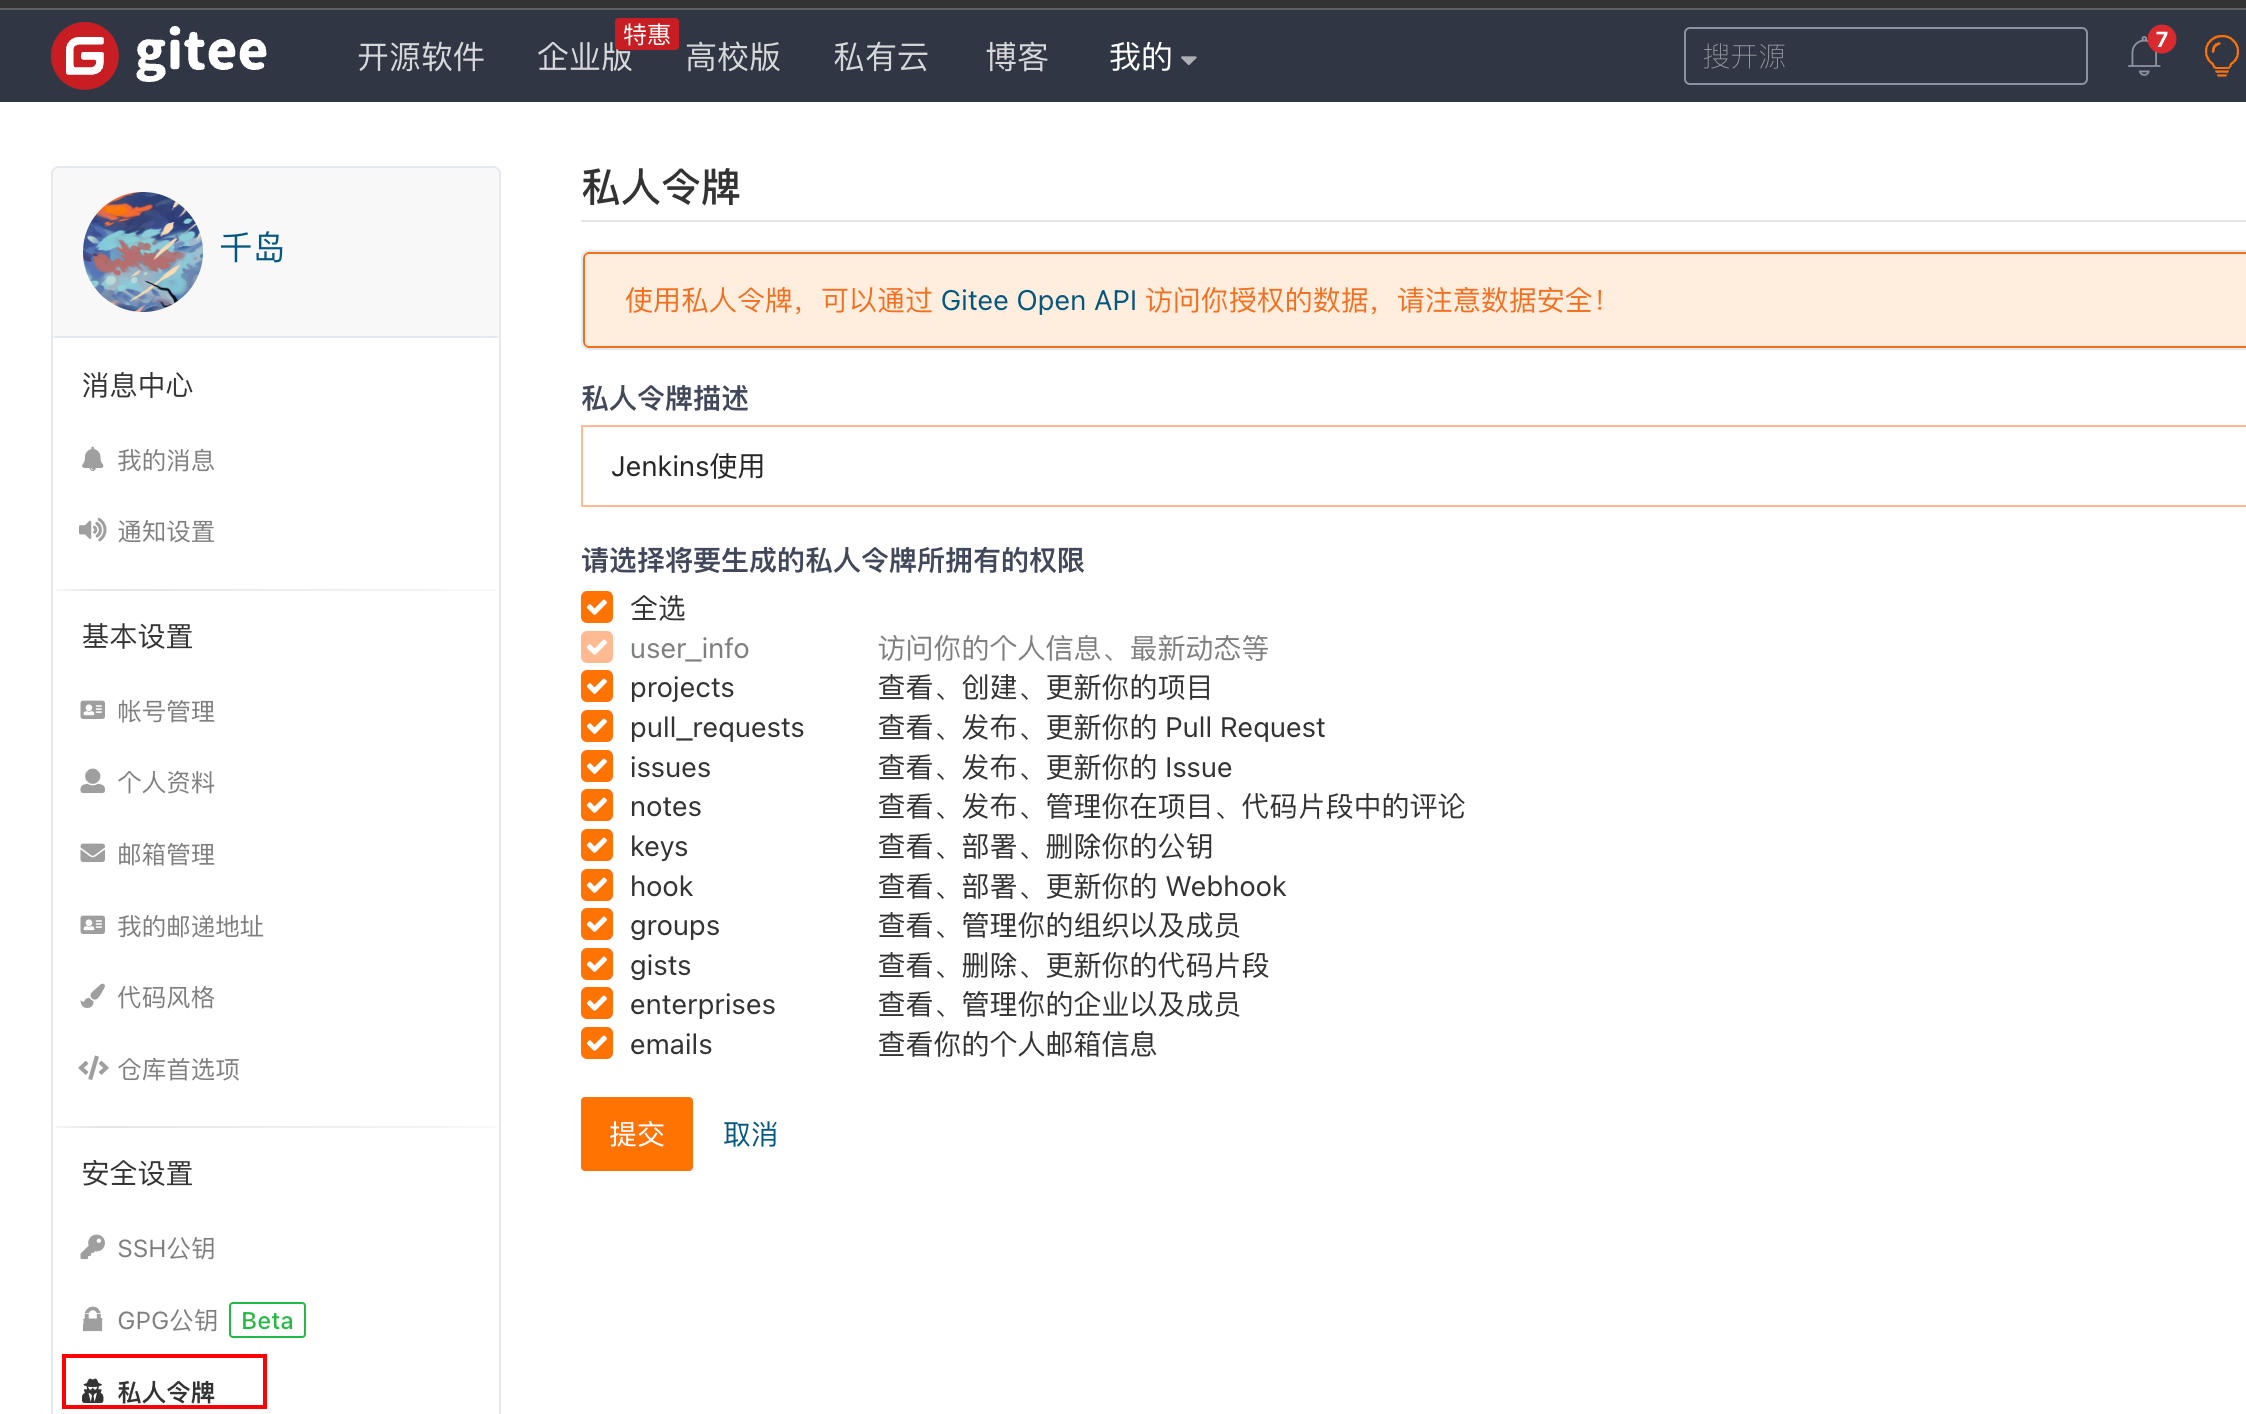Disable the hook permission checkbox

click(597, 885)
